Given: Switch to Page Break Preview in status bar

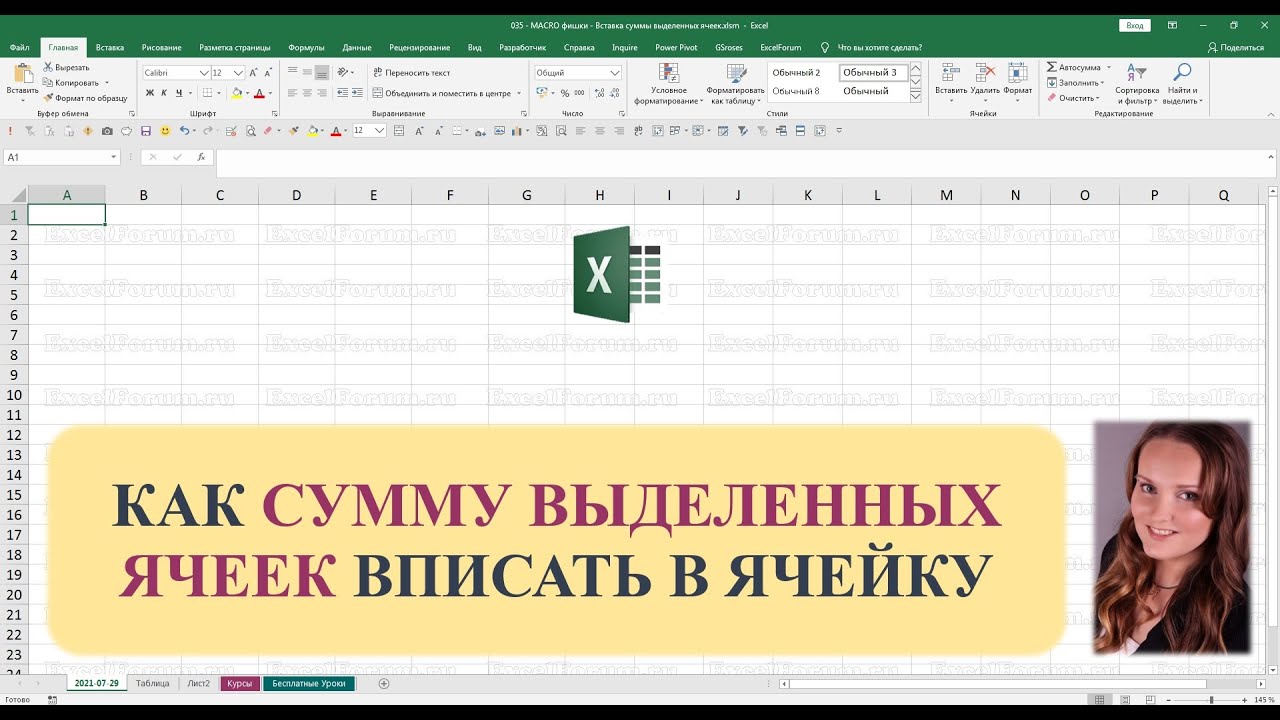Looking at the screenshot, I should pyautogui.click(x=1152, y=700).
